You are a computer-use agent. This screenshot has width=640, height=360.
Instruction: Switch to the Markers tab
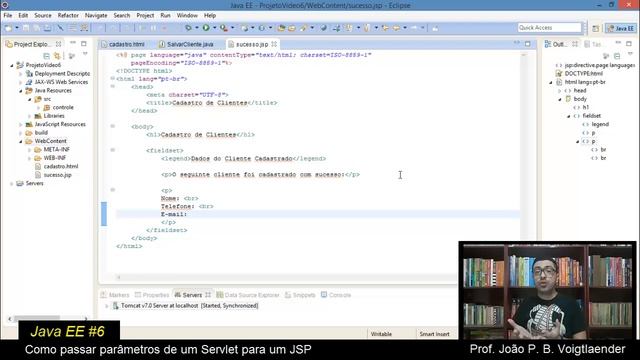tap(115, 295)
